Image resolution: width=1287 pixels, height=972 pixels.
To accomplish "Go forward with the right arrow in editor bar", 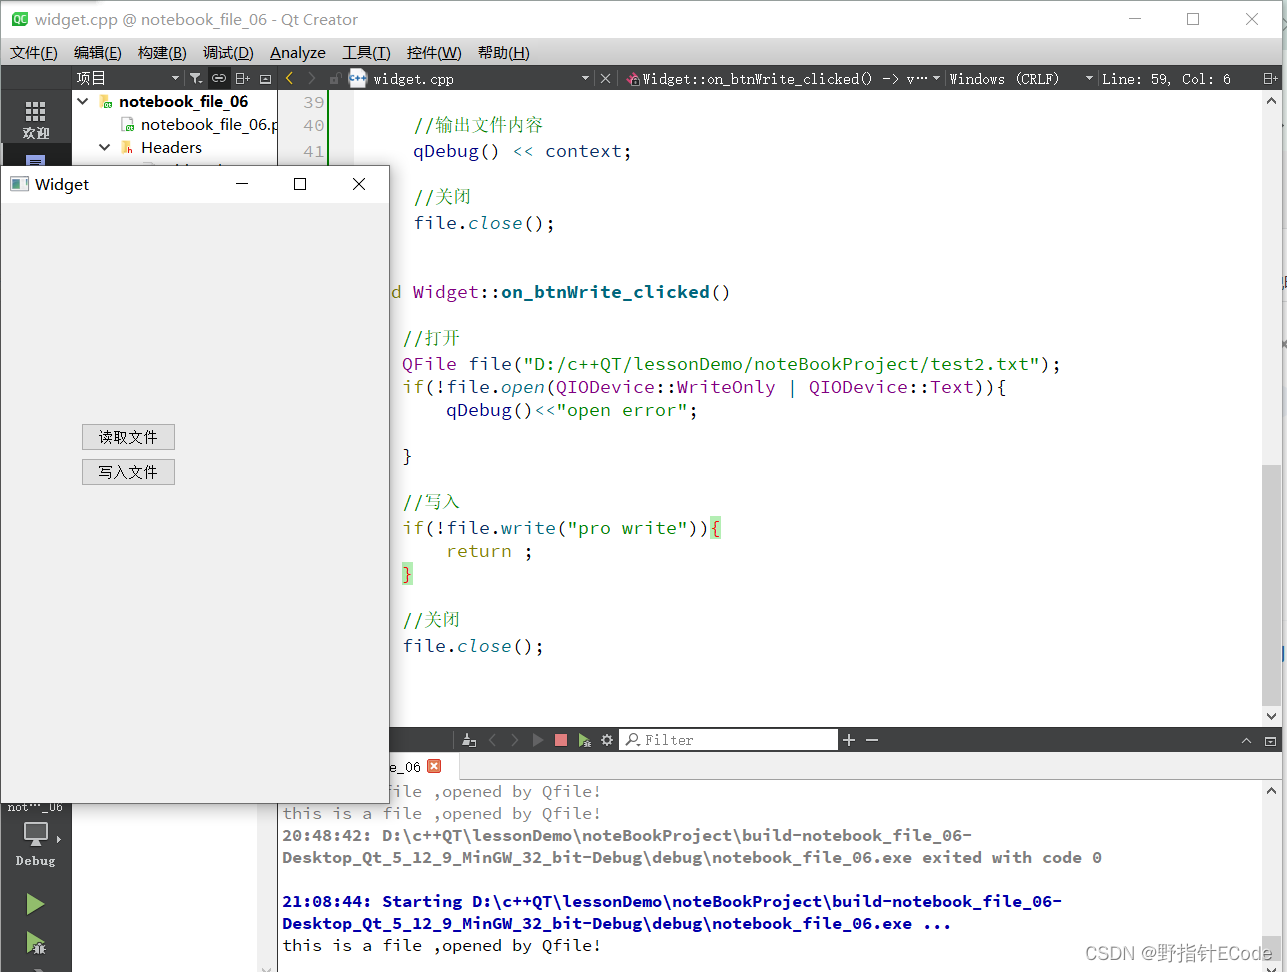I will 312,78.
